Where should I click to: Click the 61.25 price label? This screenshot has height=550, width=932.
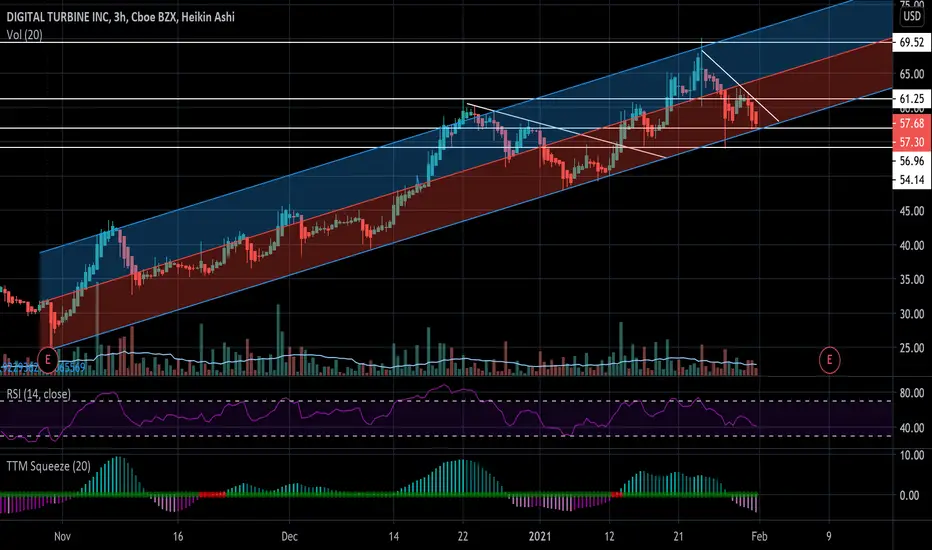point(912,99)
